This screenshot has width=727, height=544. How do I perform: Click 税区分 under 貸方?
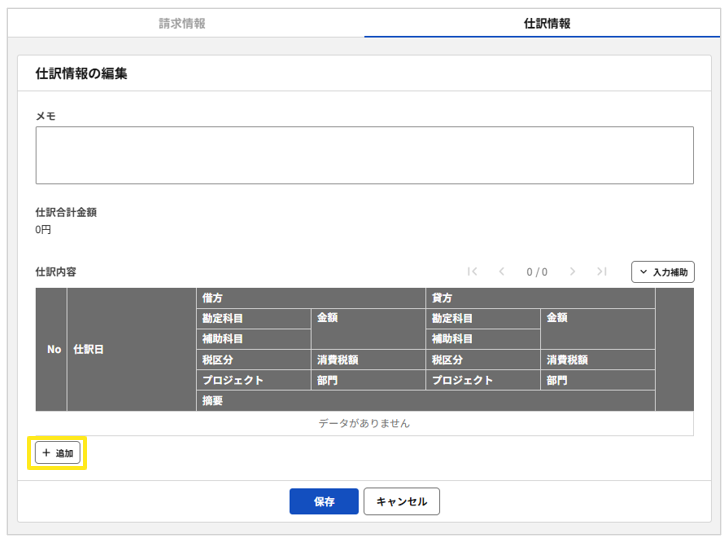483,359
